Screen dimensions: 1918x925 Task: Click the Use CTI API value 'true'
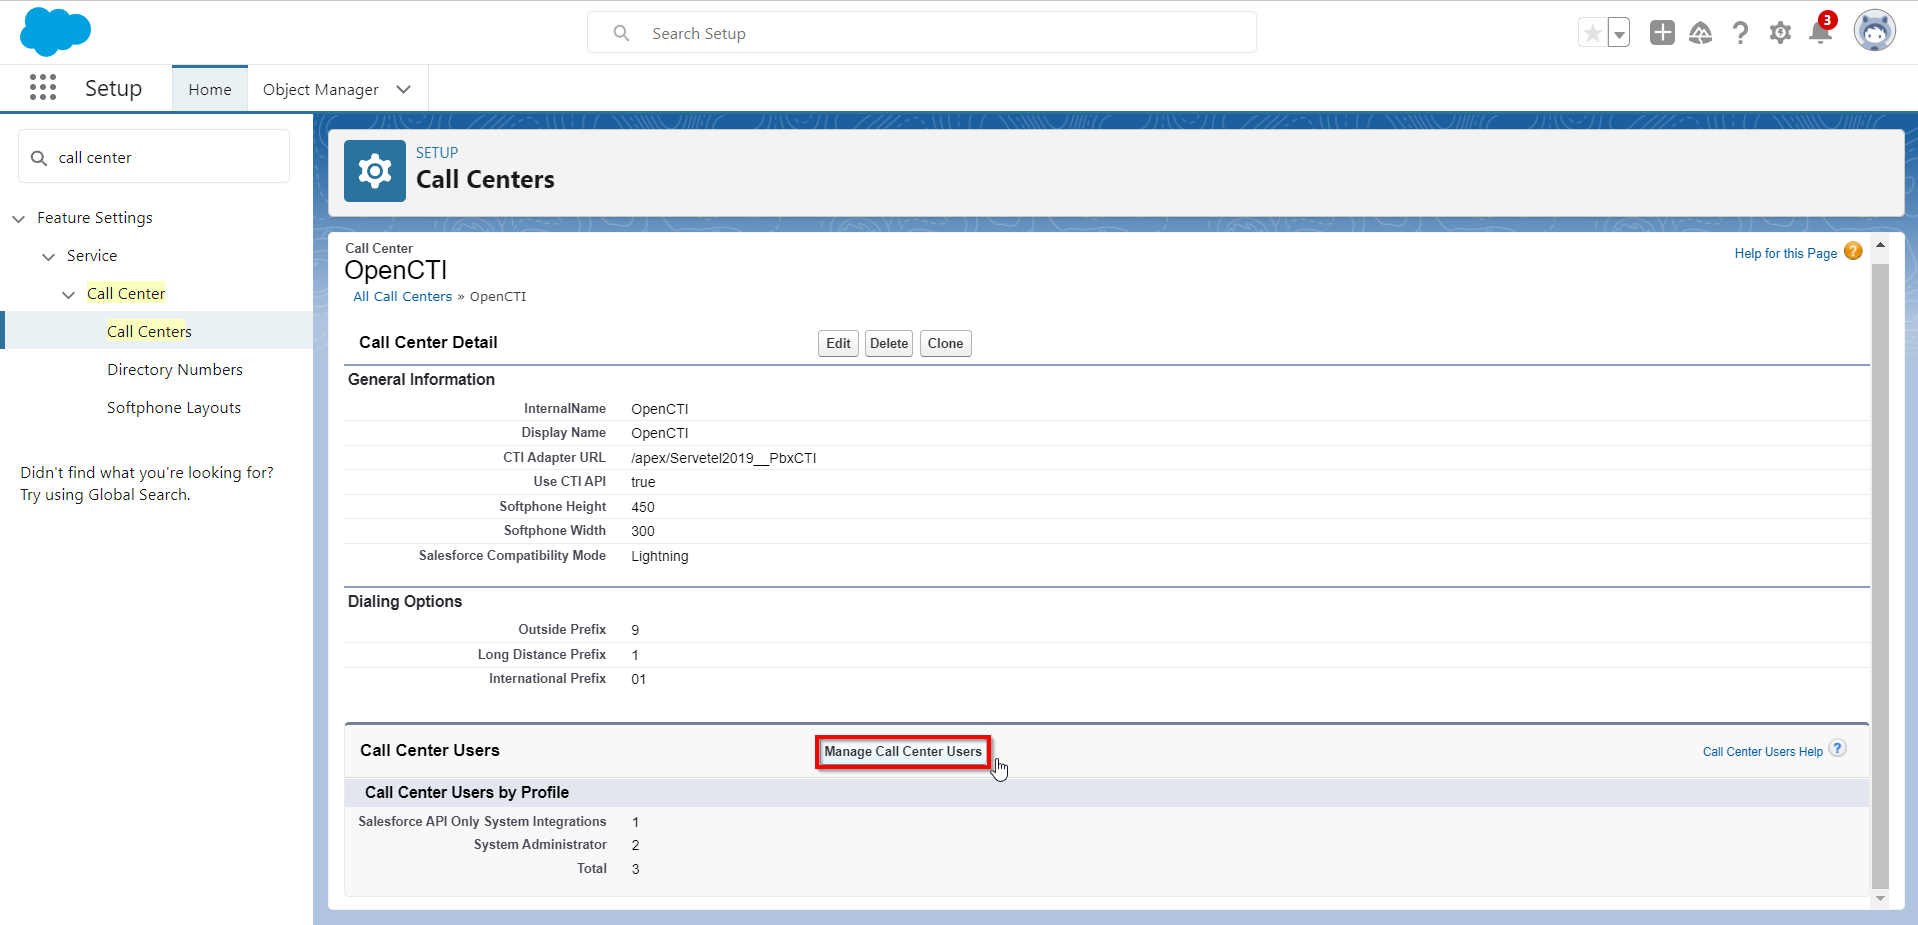pos(643,482)
